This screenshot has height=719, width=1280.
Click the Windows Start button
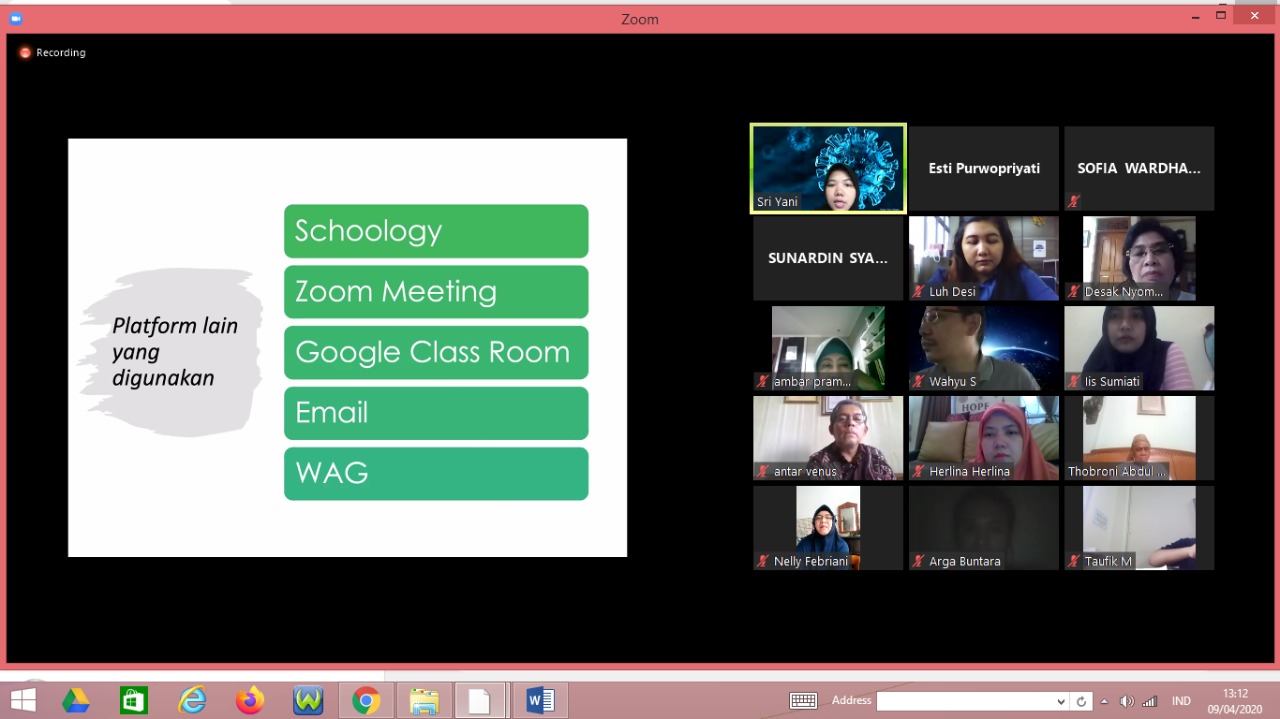[22, 700]
